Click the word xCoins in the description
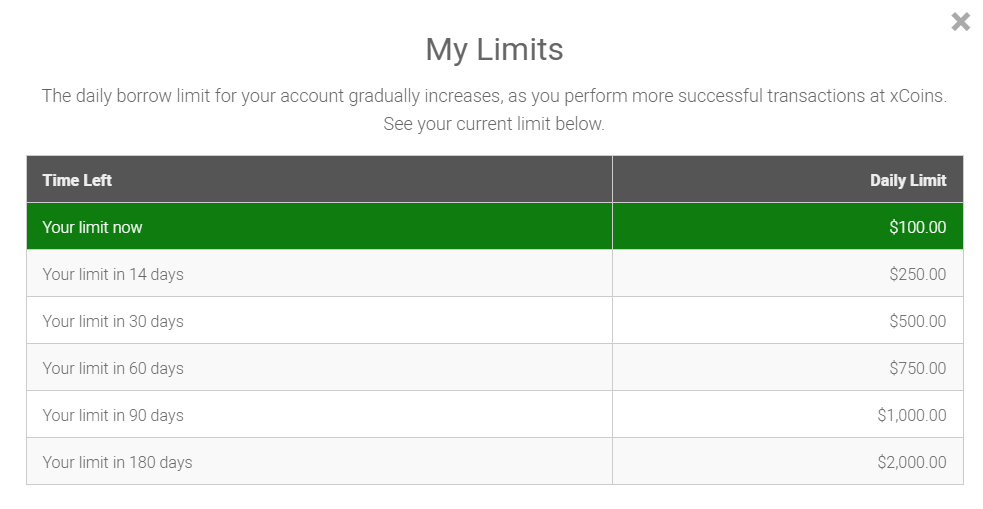Viewport: 983px width, 509px height. pyautogui.click(x=916, y=96)
